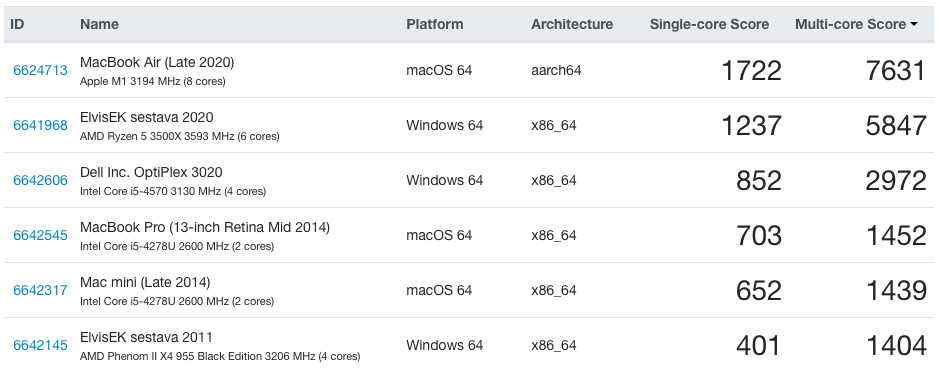Click the ID column header
The image size is (939, 373).
pos(17,25)
